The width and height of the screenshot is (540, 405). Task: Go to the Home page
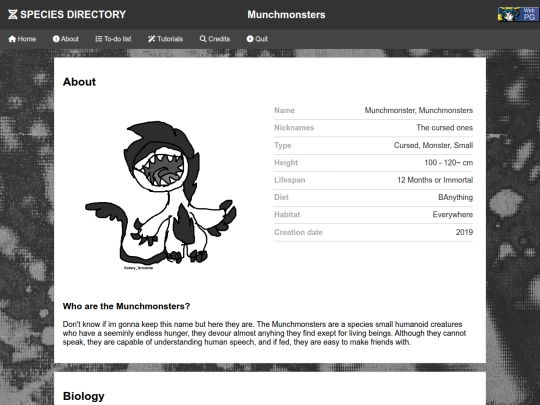click(x=22, y=39)
